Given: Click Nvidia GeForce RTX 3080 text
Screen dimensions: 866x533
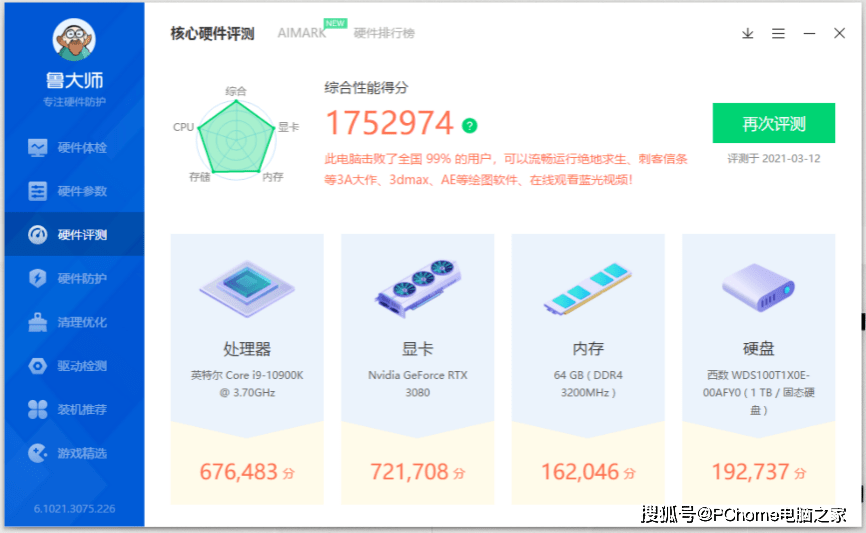Looking at the screenshot, I should point(418,384).
